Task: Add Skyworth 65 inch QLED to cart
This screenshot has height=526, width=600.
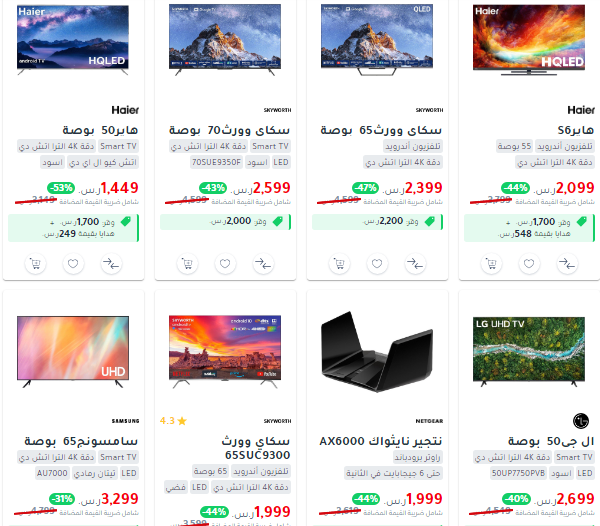Action: click(x=339, y=264)
